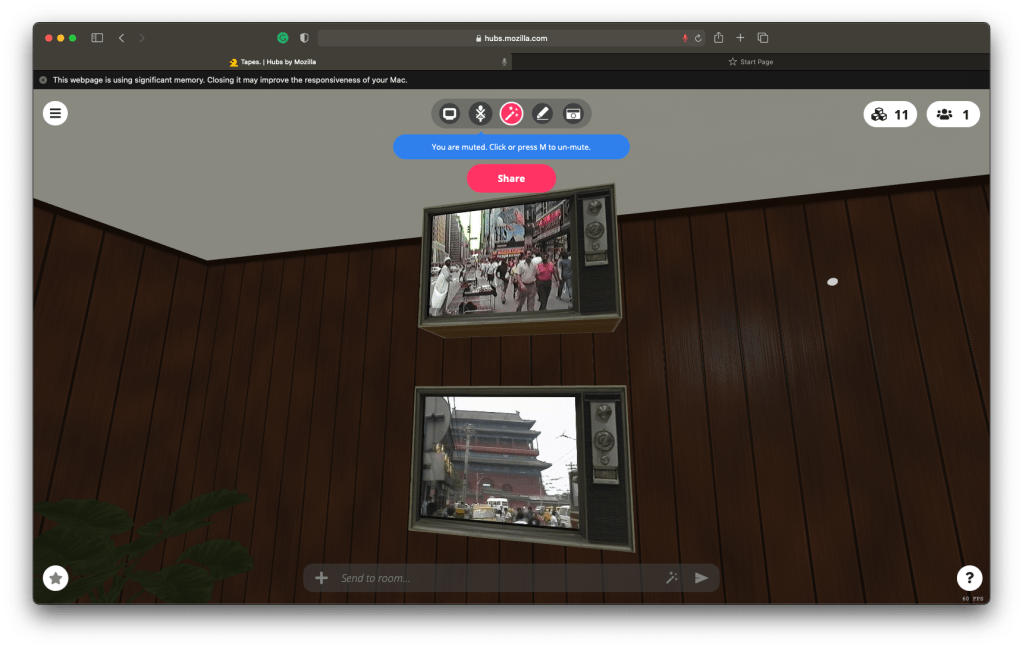Open the Hubs hamburger menu
Screen dimensions: 1023x648
click(55, 113)
